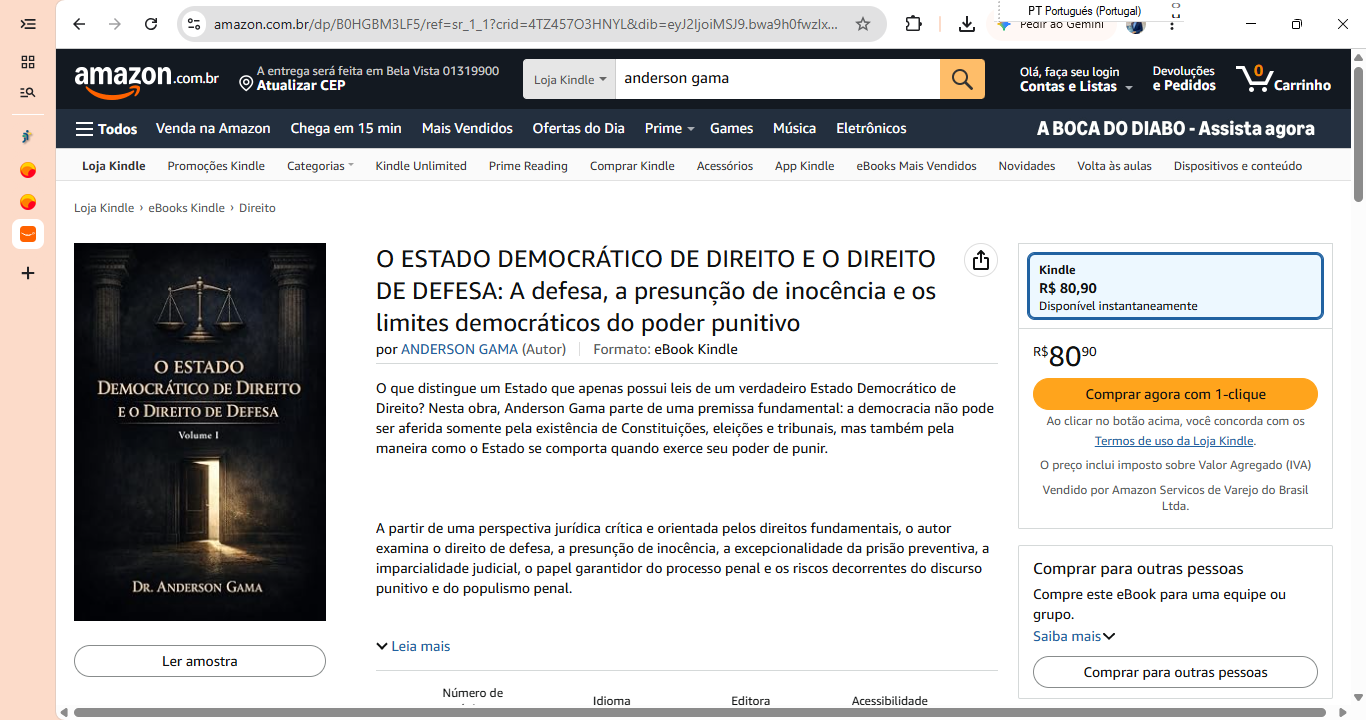Select the Kindle format price box

tap(1175, 288)
